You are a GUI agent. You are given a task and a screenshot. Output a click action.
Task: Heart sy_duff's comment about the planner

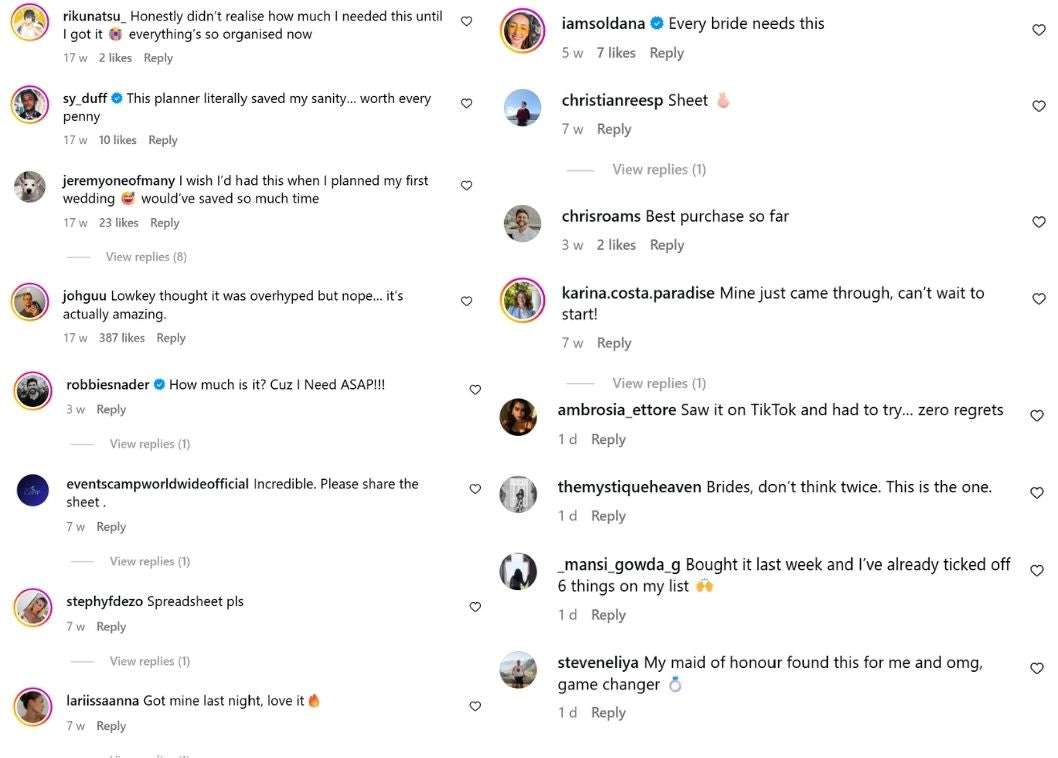[x=466, y=103]
